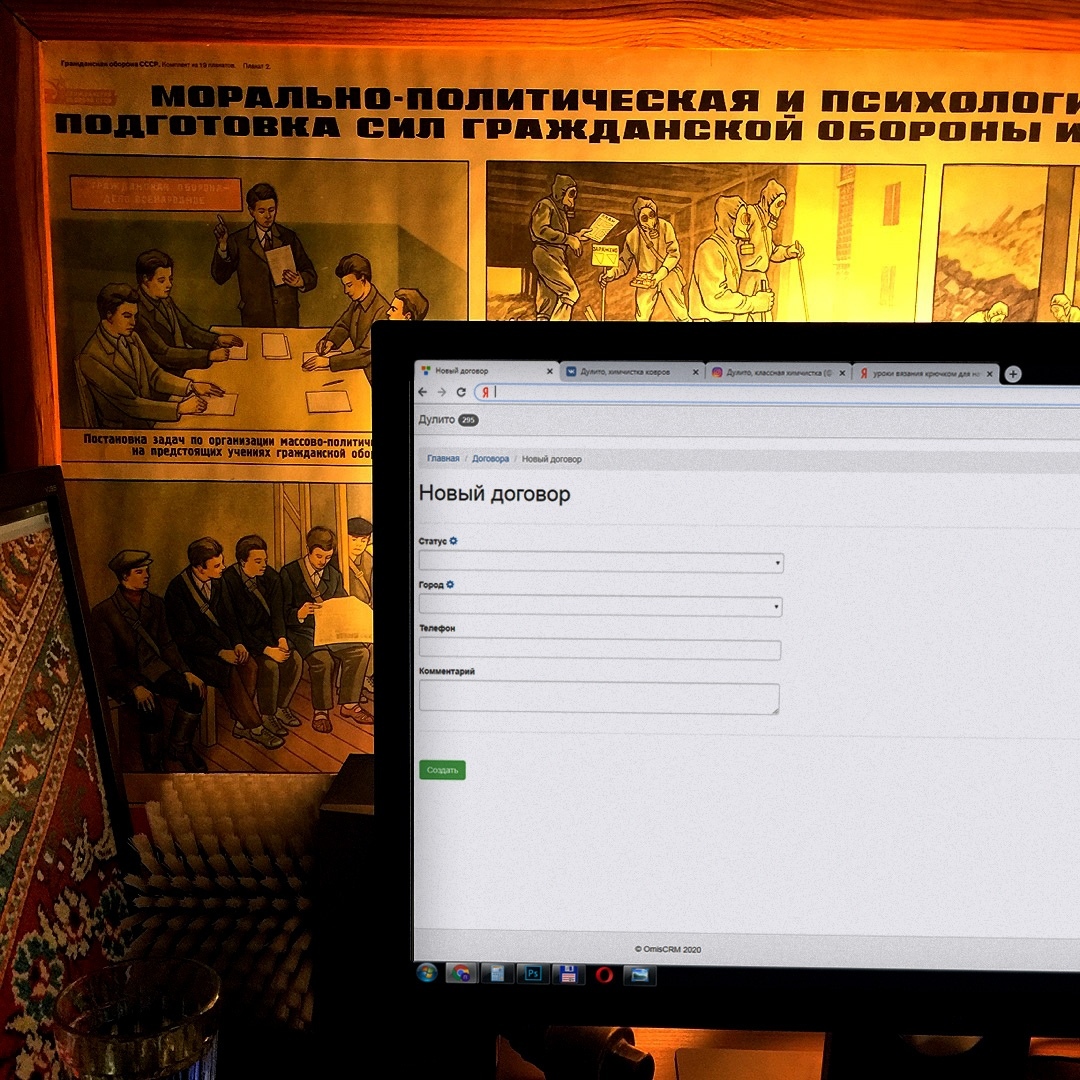Close the уроки вязания крючком tab
Viewport: 1080px width, 1080px height.
click(x=990, y=374)
